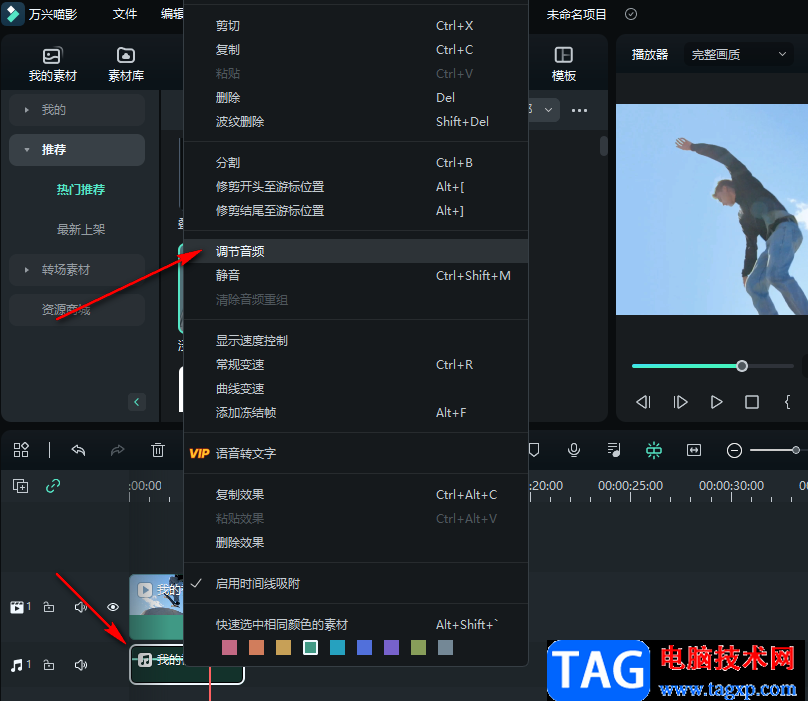Click the zoom-to-fit timeline icon

point(694,450)
